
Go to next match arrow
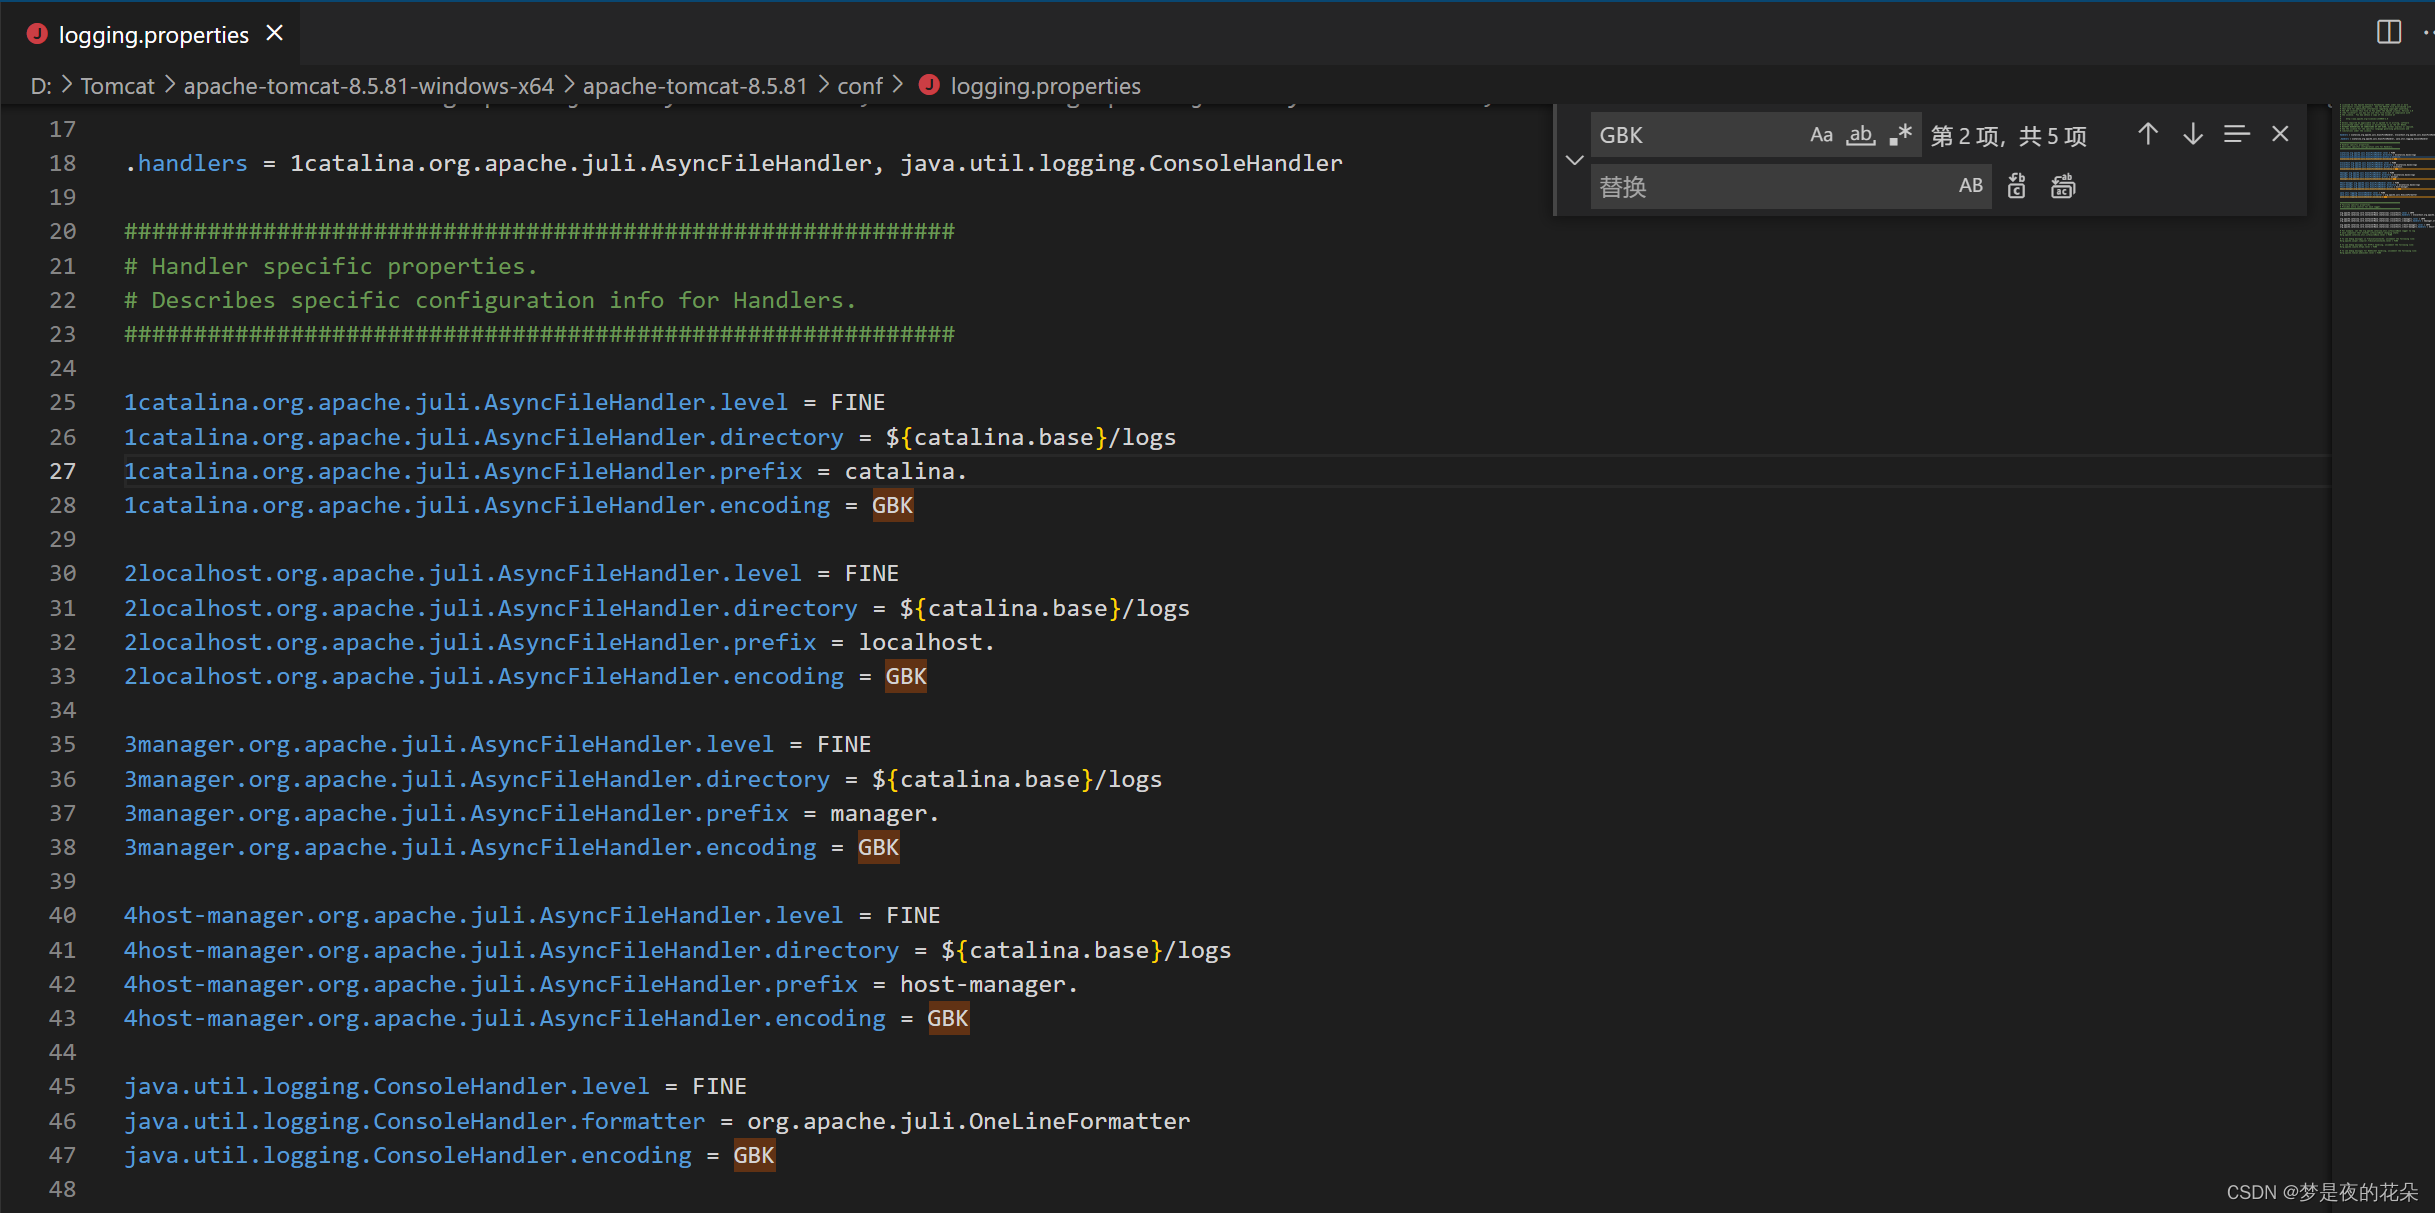click(x=2192, y=134)
